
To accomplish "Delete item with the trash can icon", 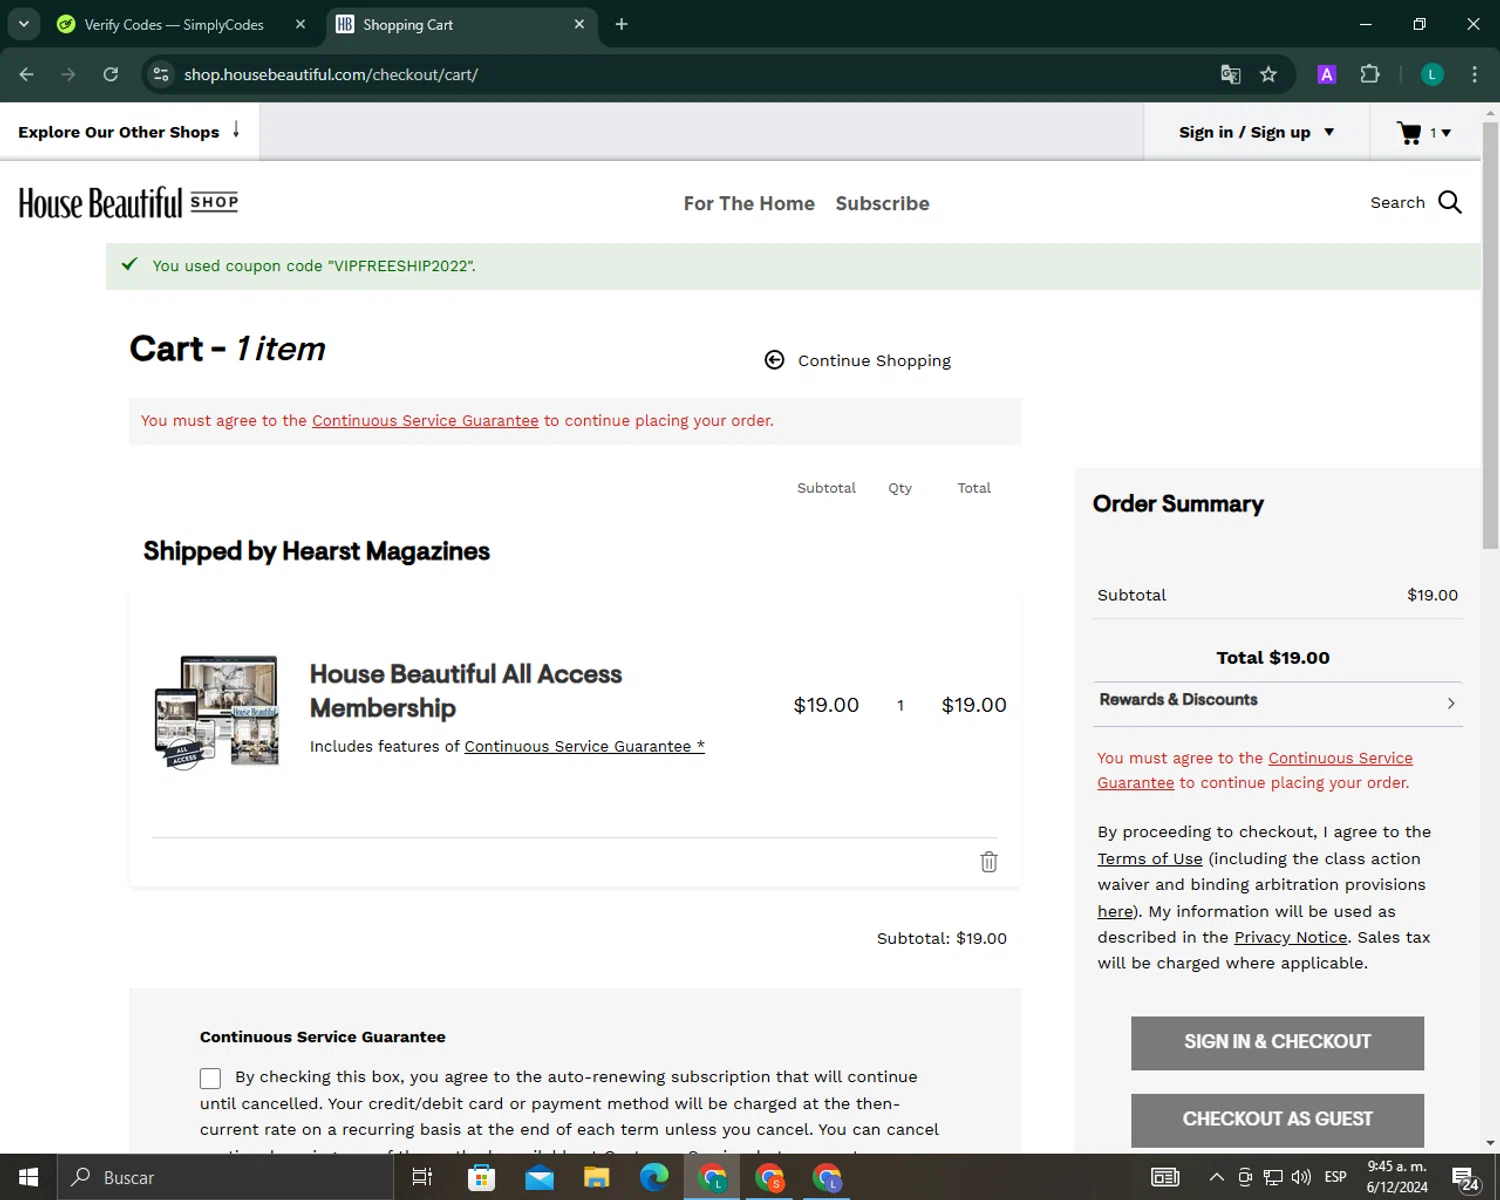I will [x=988, y=862].
